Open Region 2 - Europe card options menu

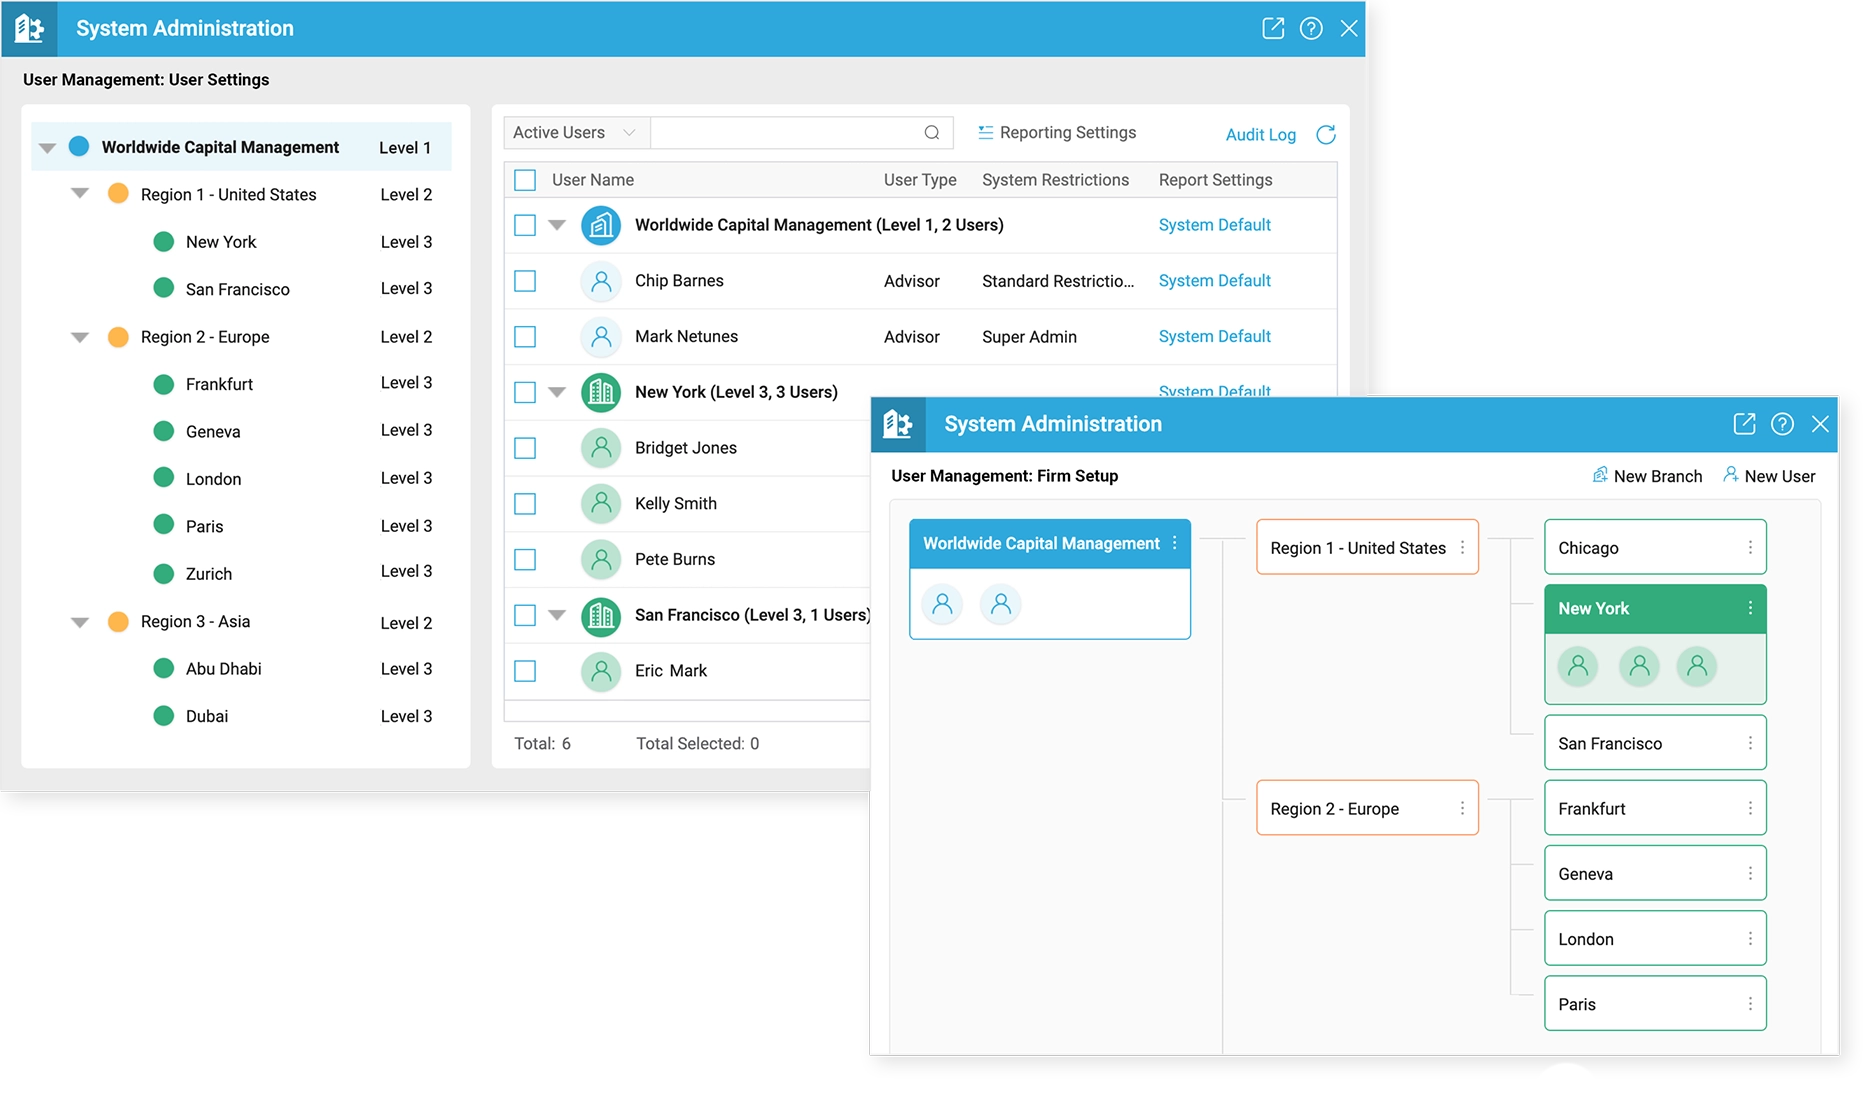pyautogui.click(x=1462, y=808)
